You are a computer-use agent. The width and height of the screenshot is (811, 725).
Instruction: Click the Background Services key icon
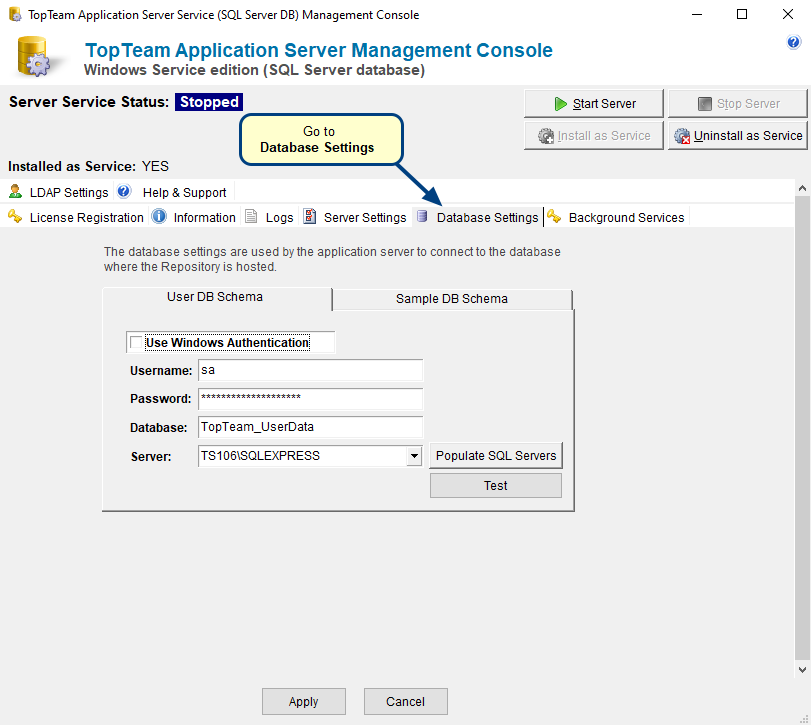coord(554,217)
